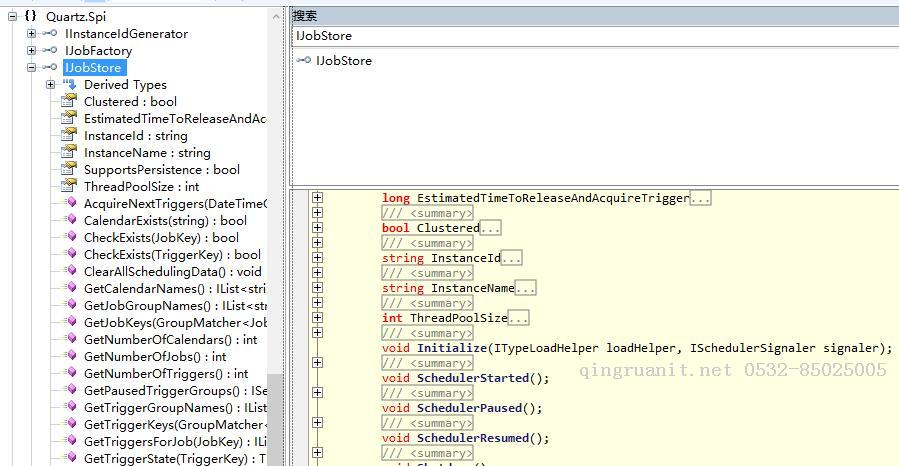This screenshot has width=899, height=466.
Task: Expand the string InstanceName code region
Action: click(x=317, y=288)
